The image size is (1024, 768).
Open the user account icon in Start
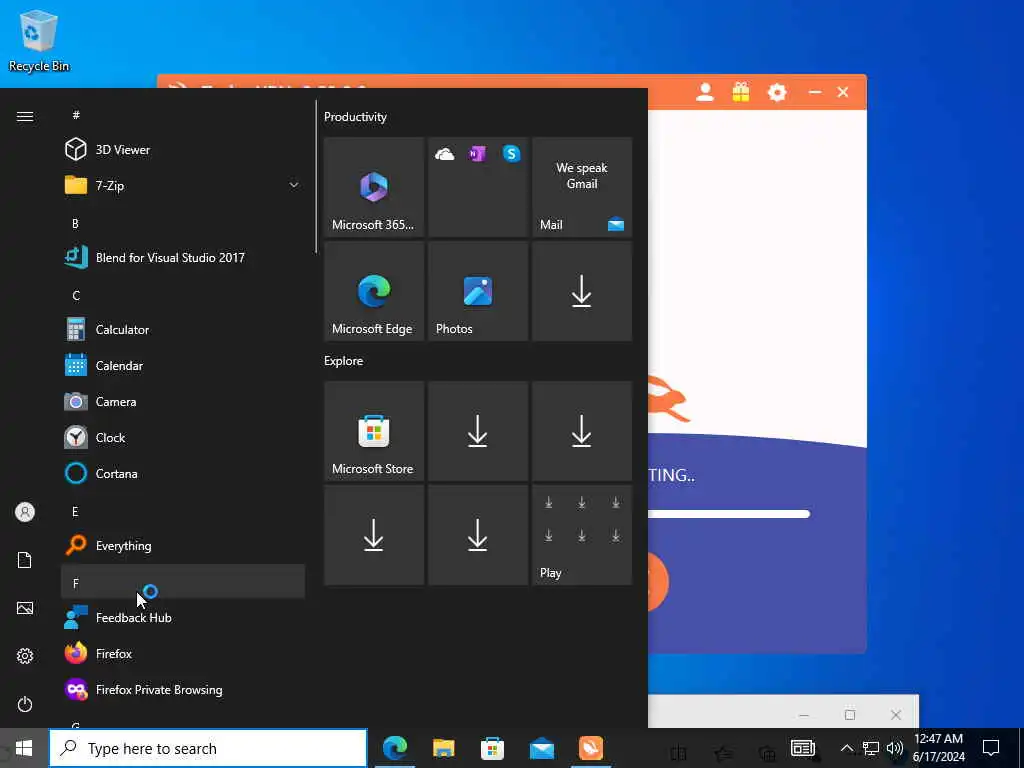pos(25,512)
